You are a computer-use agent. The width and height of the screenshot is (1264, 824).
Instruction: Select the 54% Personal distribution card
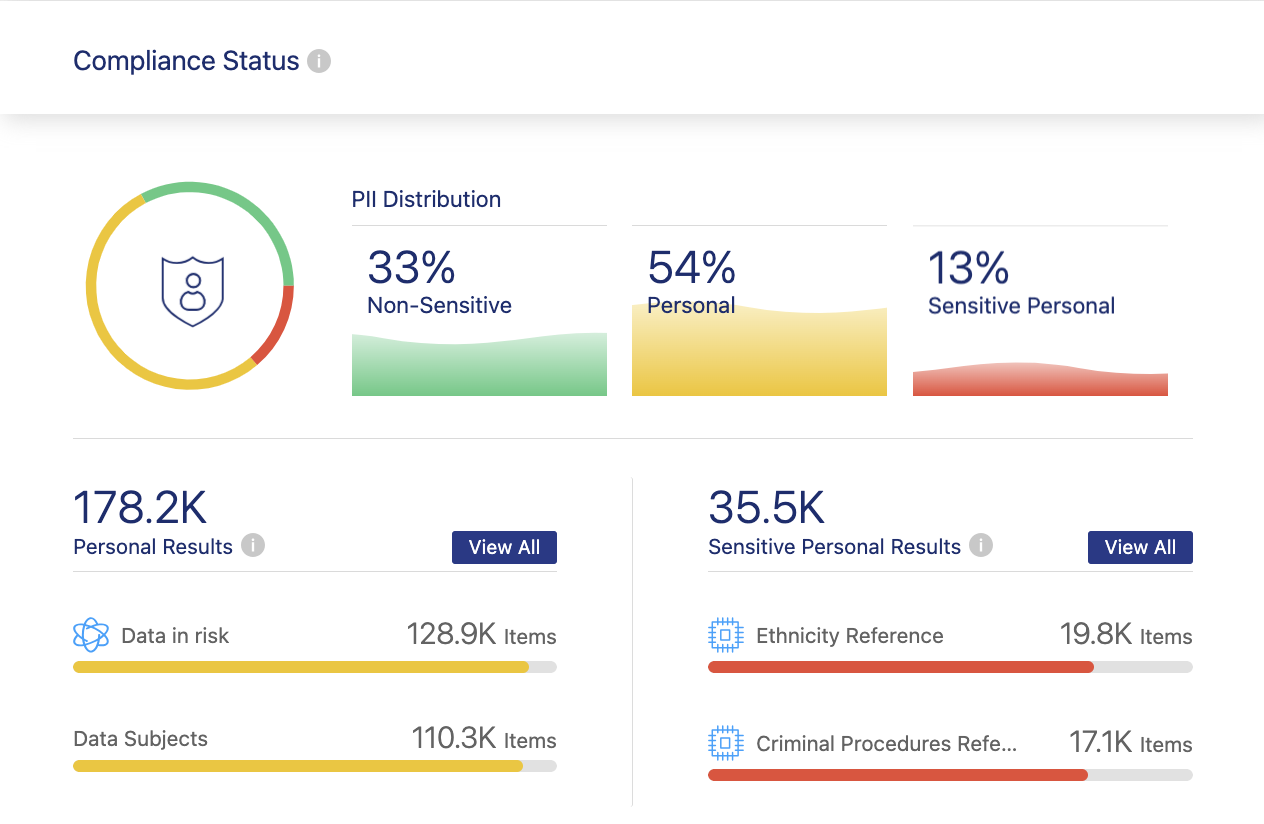pos(759,312)
